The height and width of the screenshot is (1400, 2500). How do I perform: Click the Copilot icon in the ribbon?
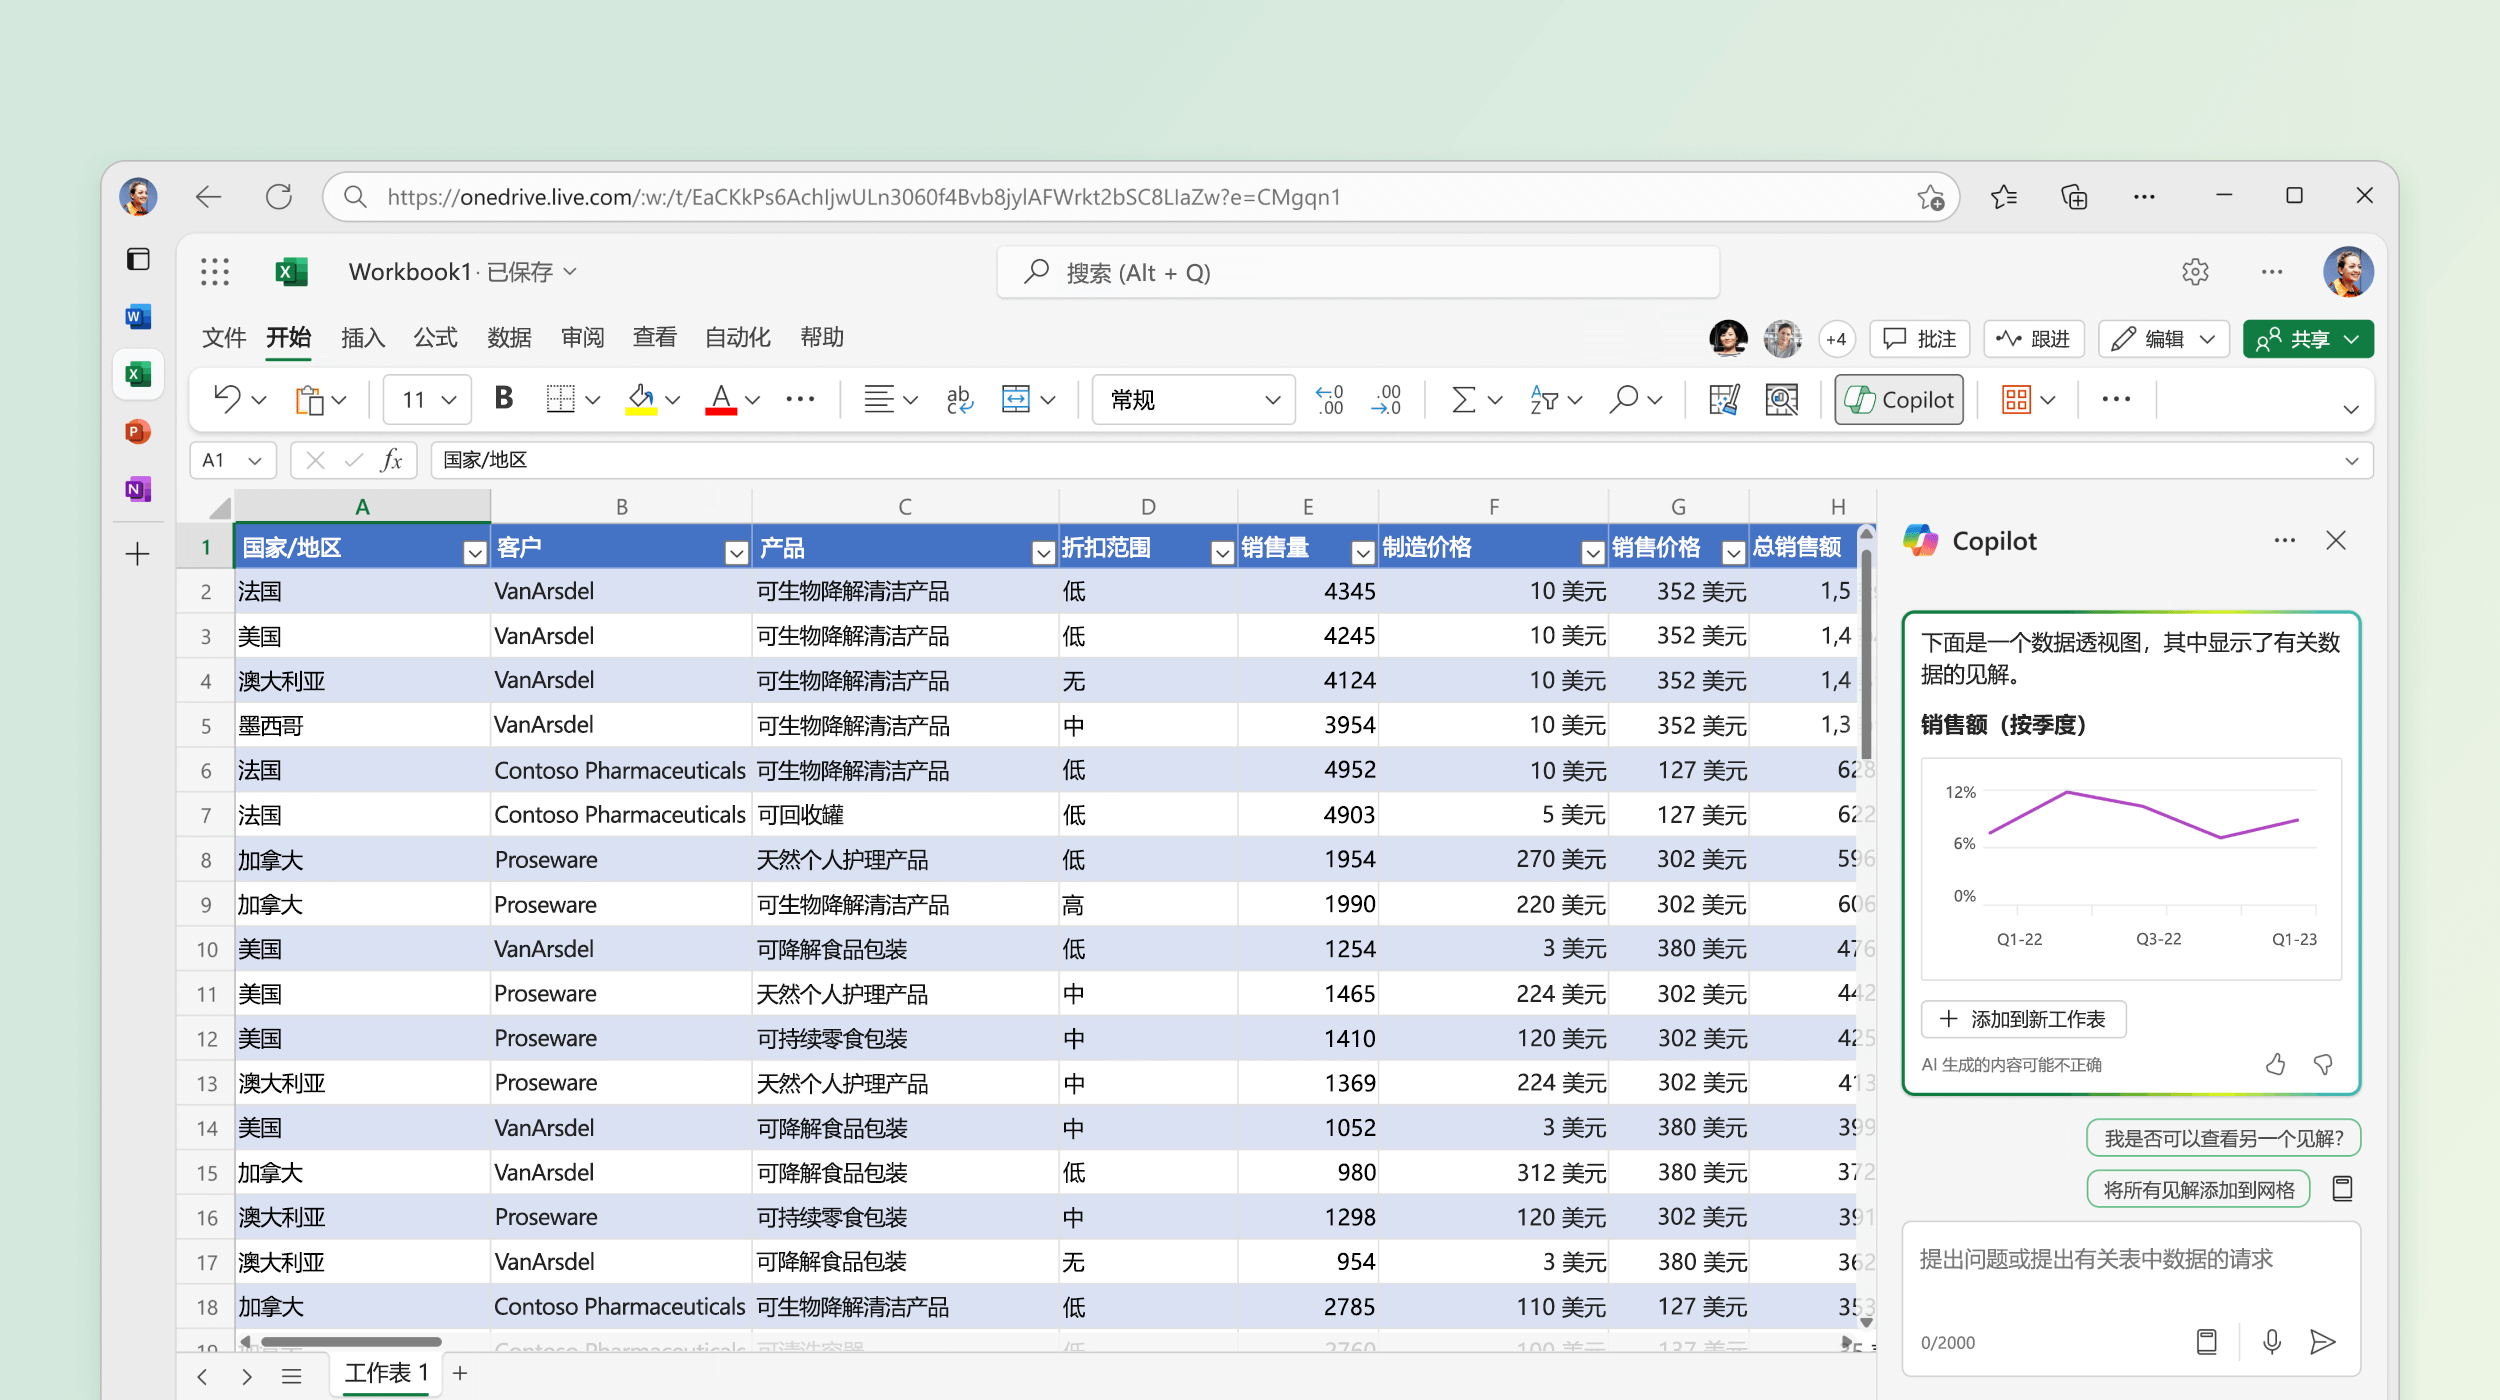coord(1902,400)
